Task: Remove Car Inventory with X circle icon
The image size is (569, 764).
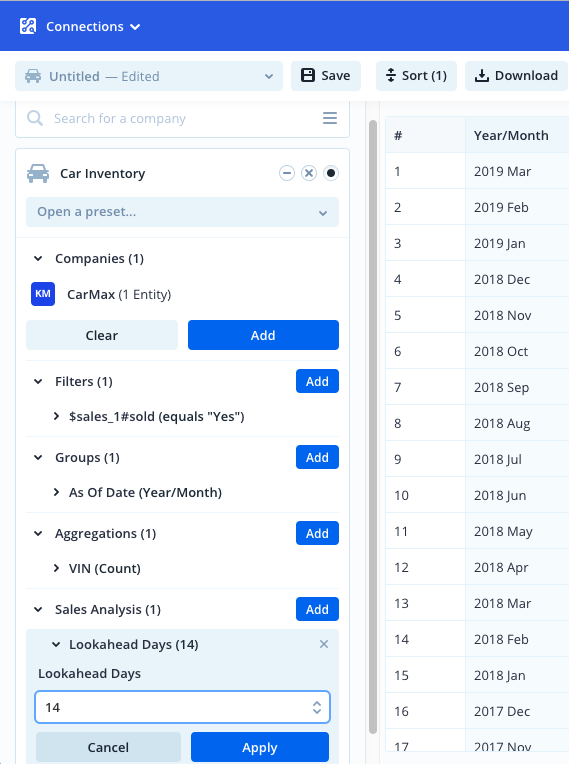Action: [x=309, y=173]
